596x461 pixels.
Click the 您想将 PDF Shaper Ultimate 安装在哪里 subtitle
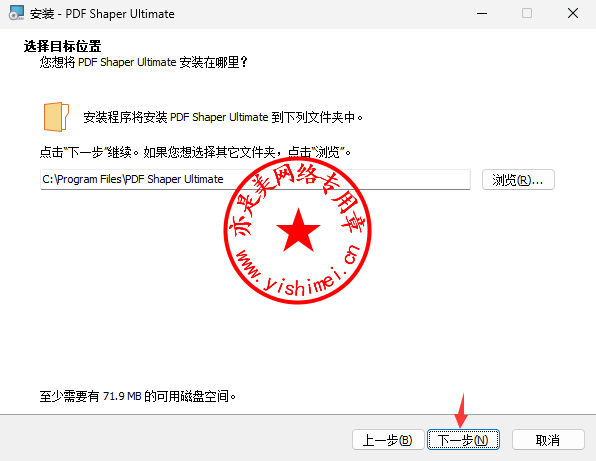144,62
